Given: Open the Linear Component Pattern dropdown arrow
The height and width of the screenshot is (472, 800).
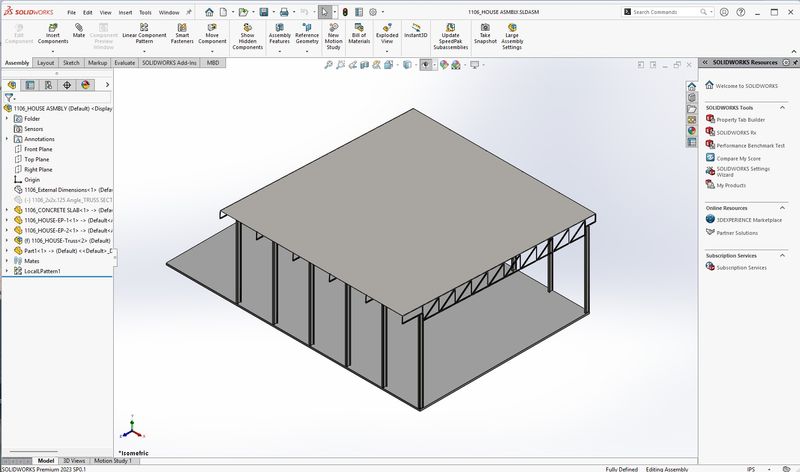Looking at the screenshot, I should pos(144,51).
